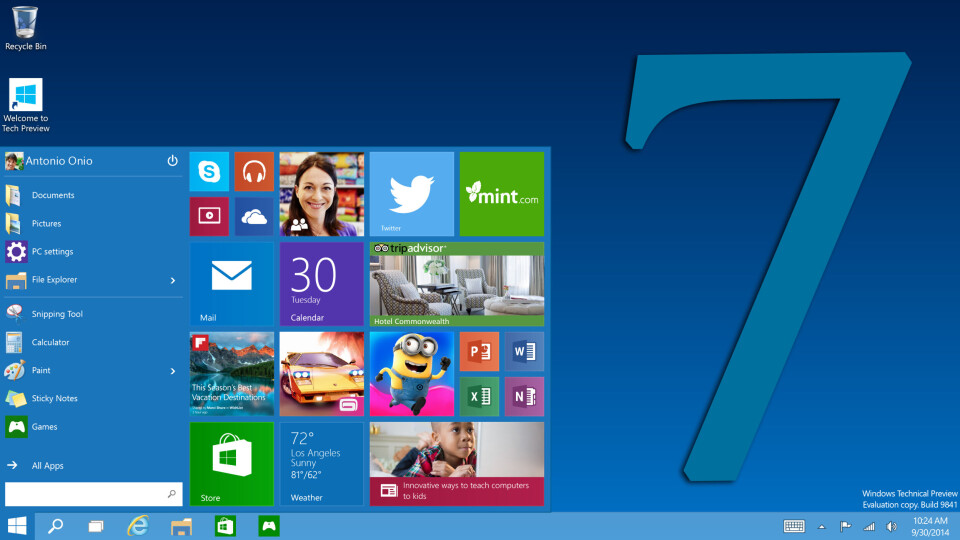Open the Store tile
Image resolution: width=960 pixels, height=540 pixels.
point(231,464)
